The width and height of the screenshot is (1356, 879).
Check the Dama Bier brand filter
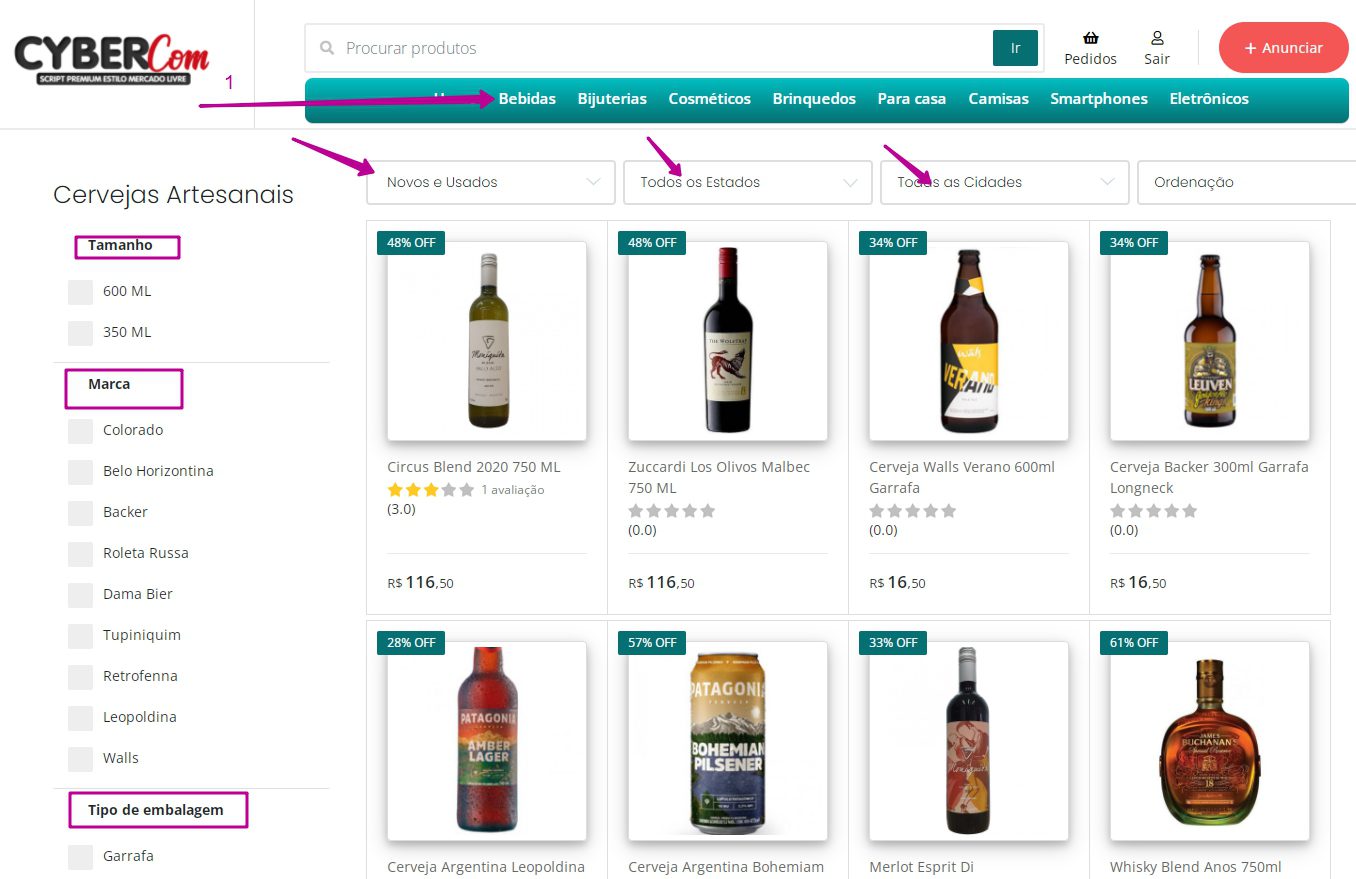tap(80, 595)
